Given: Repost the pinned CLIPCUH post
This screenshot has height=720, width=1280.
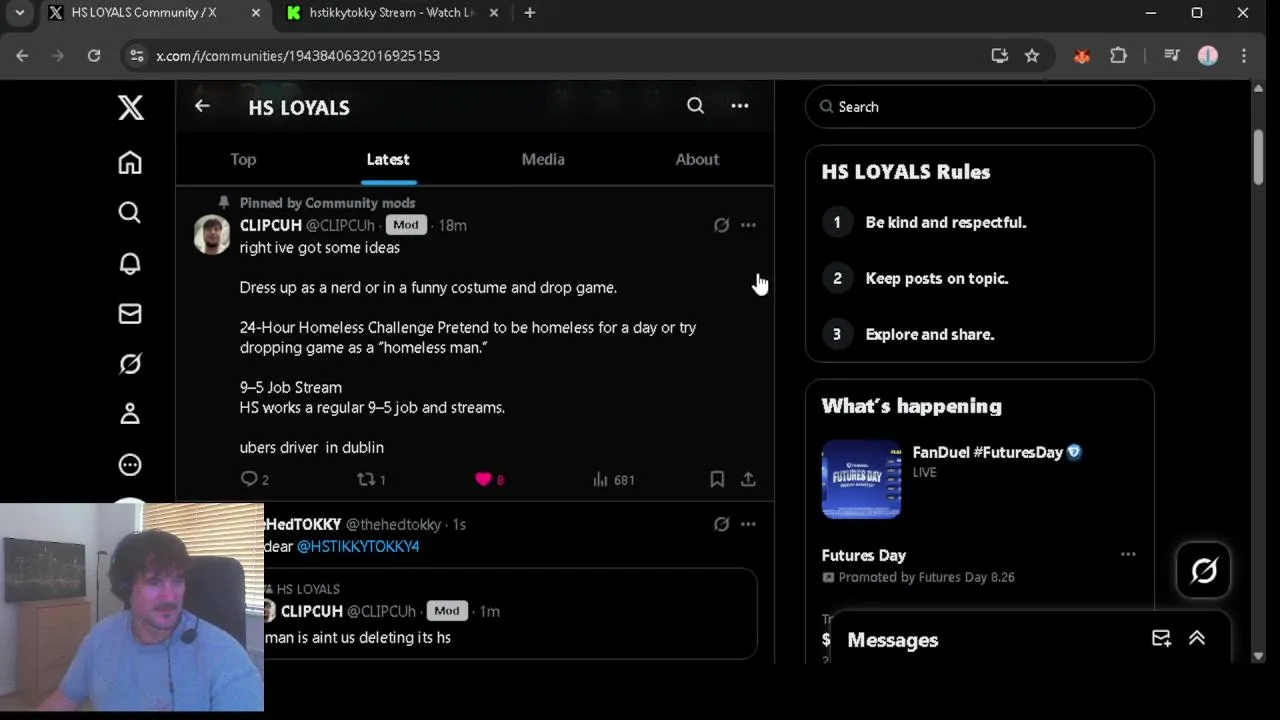Looking at the screenshot, I should [371, 479].
